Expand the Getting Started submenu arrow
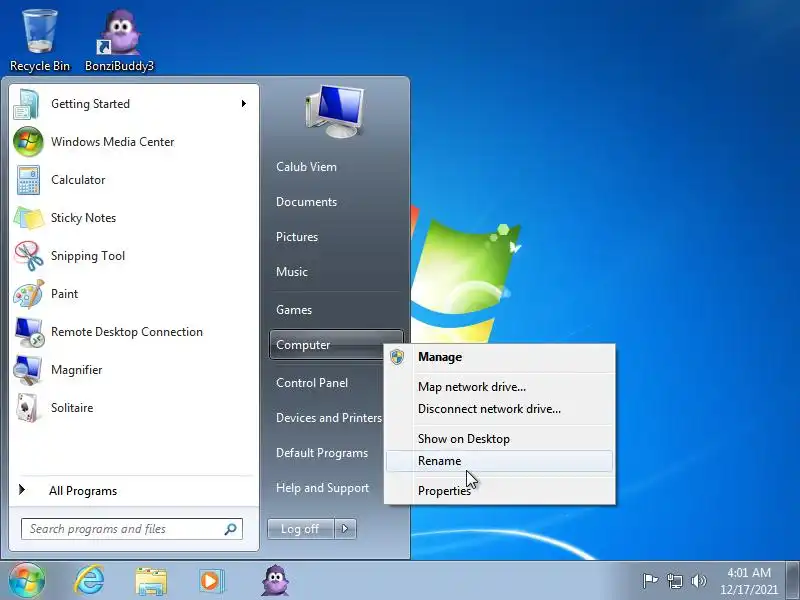The width and height of the screenshot is (800, 600). tap(244, 104)
